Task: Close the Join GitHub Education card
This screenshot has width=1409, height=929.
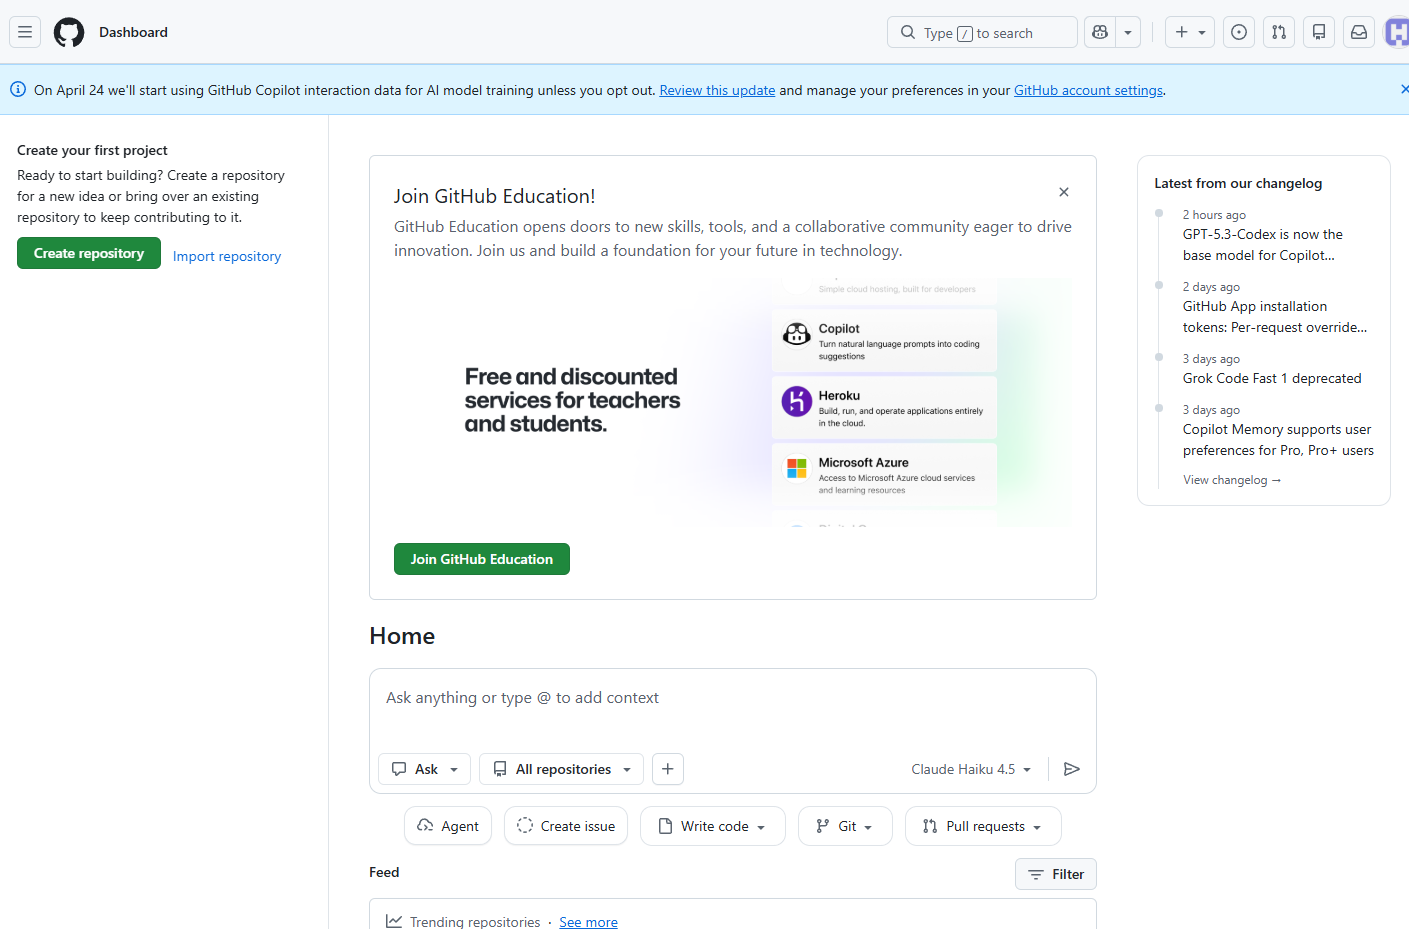Action: [1064, 192]
